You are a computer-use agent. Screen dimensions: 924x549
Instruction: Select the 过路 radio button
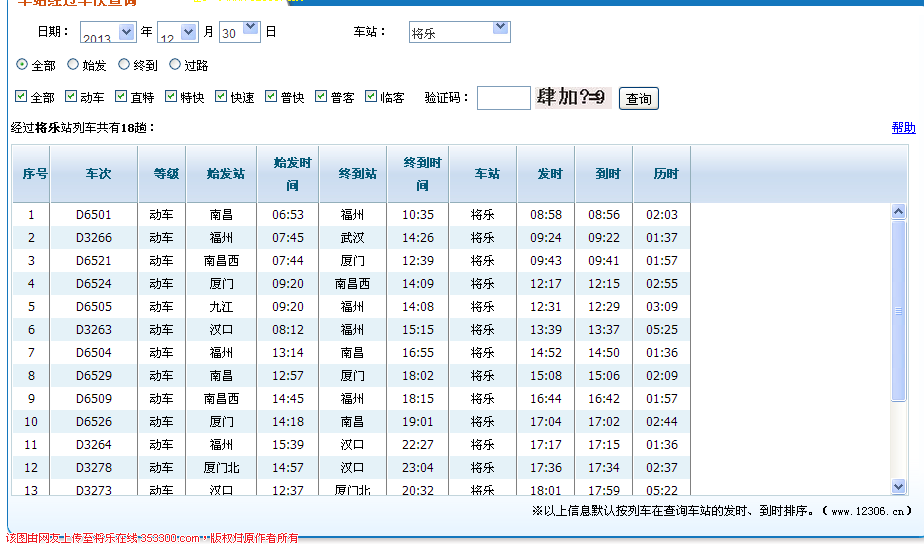click(x=175, y=64)
